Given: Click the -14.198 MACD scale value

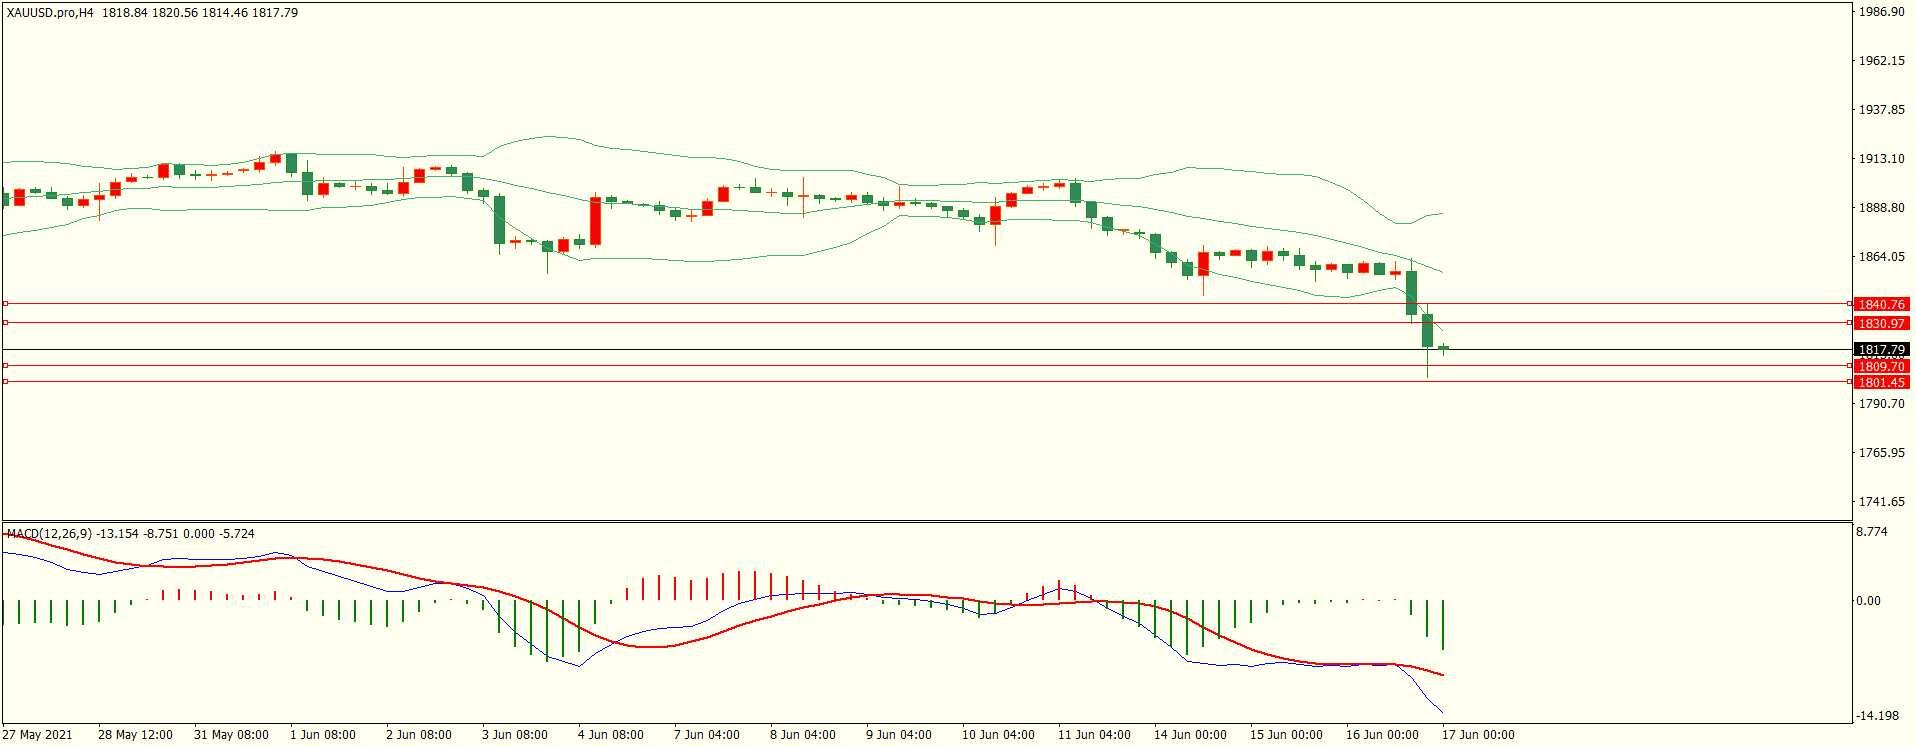Looking at the screenshot, I should 1876,716.
